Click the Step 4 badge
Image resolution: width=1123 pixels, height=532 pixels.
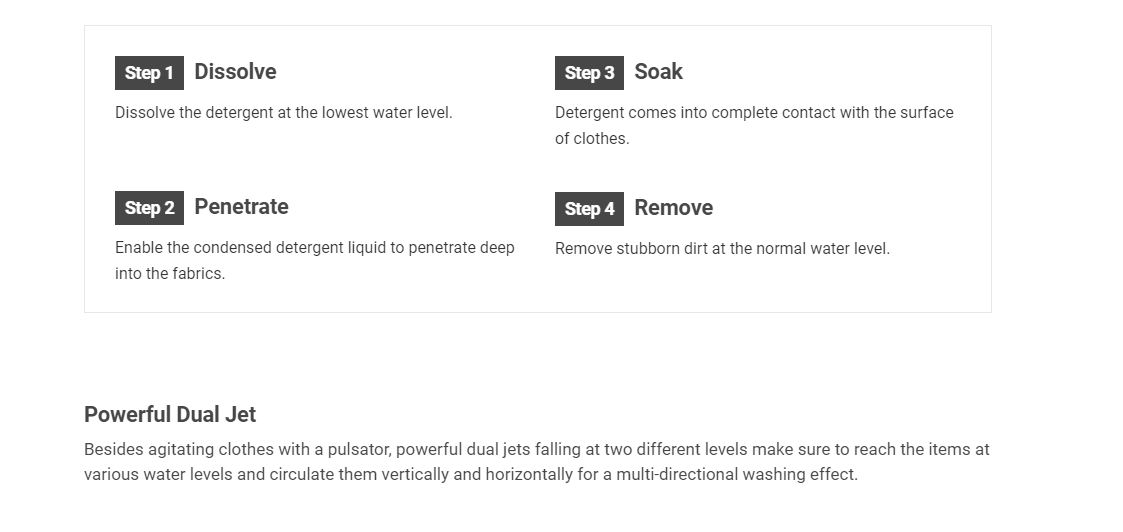pyautogui.click(x=589, y=208)
